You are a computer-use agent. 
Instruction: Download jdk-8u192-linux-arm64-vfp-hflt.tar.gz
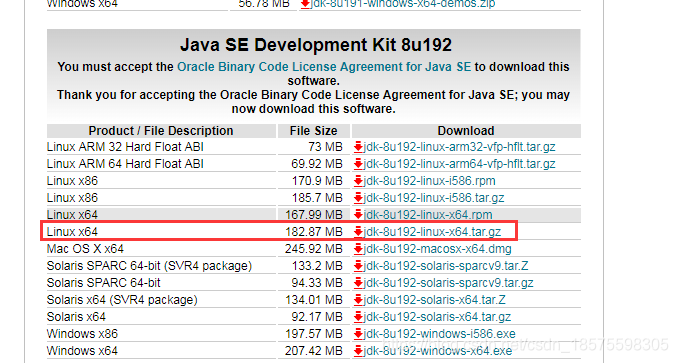(459, 164)
